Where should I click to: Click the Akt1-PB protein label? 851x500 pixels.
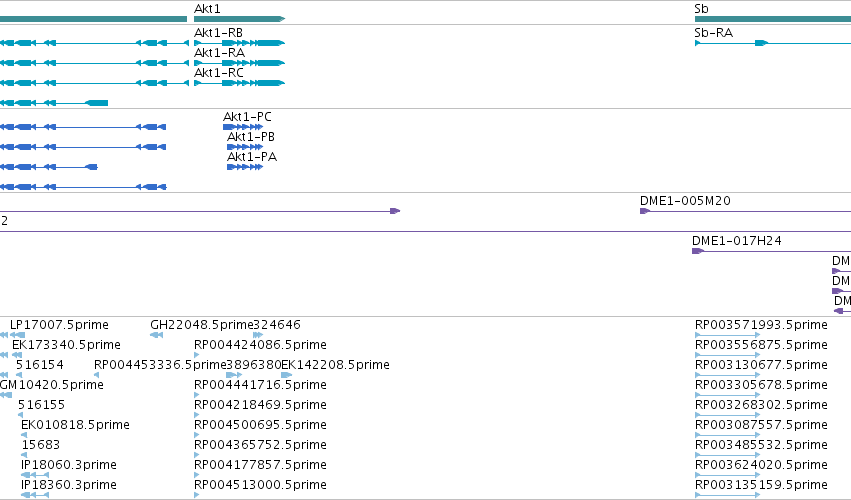[251, 137]
